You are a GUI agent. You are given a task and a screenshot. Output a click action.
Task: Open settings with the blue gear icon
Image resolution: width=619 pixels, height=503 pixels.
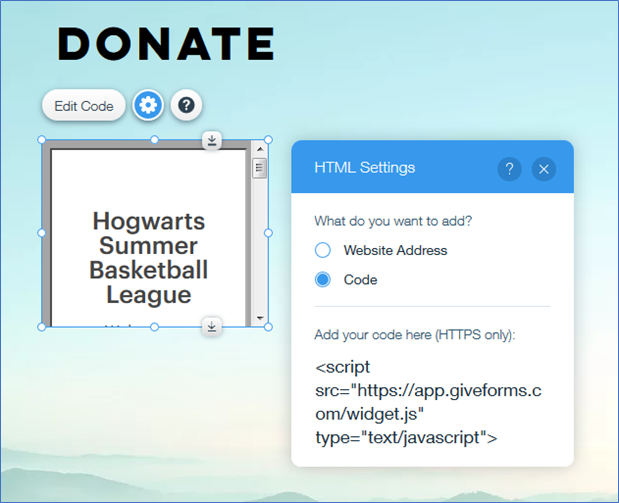click(148, 105)
